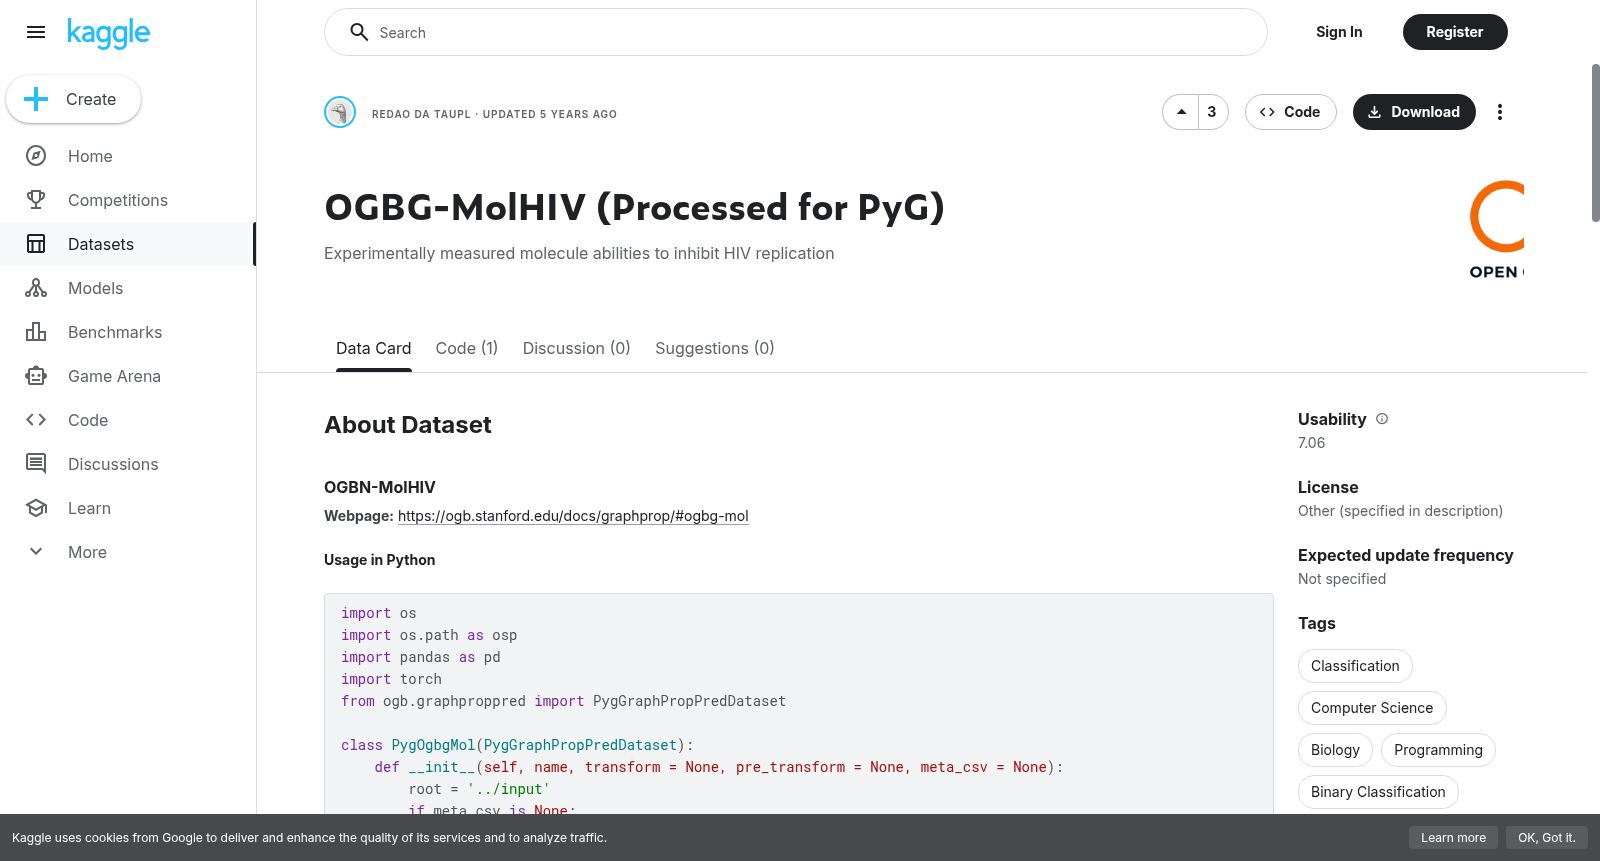The height and width of the screenshot is (861, 1600).
Task: Click the Usability score 7.06
Action: click(x=1311, y=443)
